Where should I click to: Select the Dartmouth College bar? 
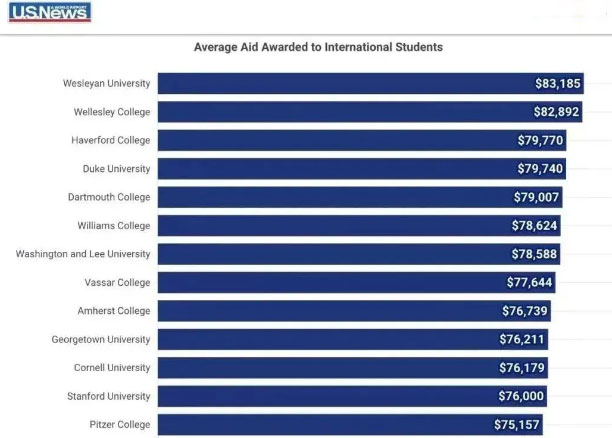pyautogui.click(x=340, y=197)
